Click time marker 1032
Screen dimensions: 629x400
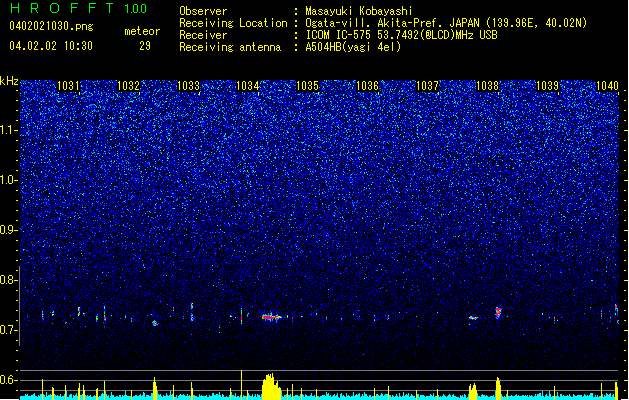[128, 86]
